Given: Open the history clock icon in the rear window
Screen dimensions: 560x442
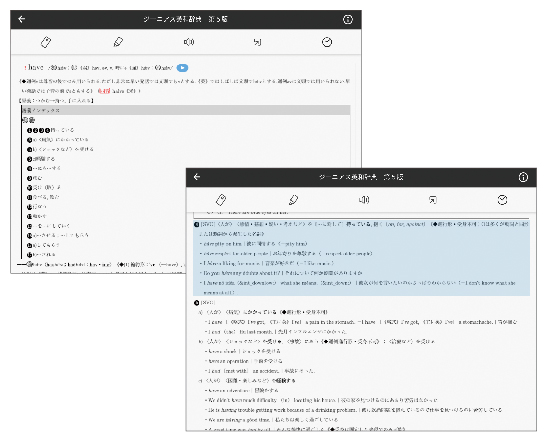Looking at the screenshot, I should click(327, 42).
